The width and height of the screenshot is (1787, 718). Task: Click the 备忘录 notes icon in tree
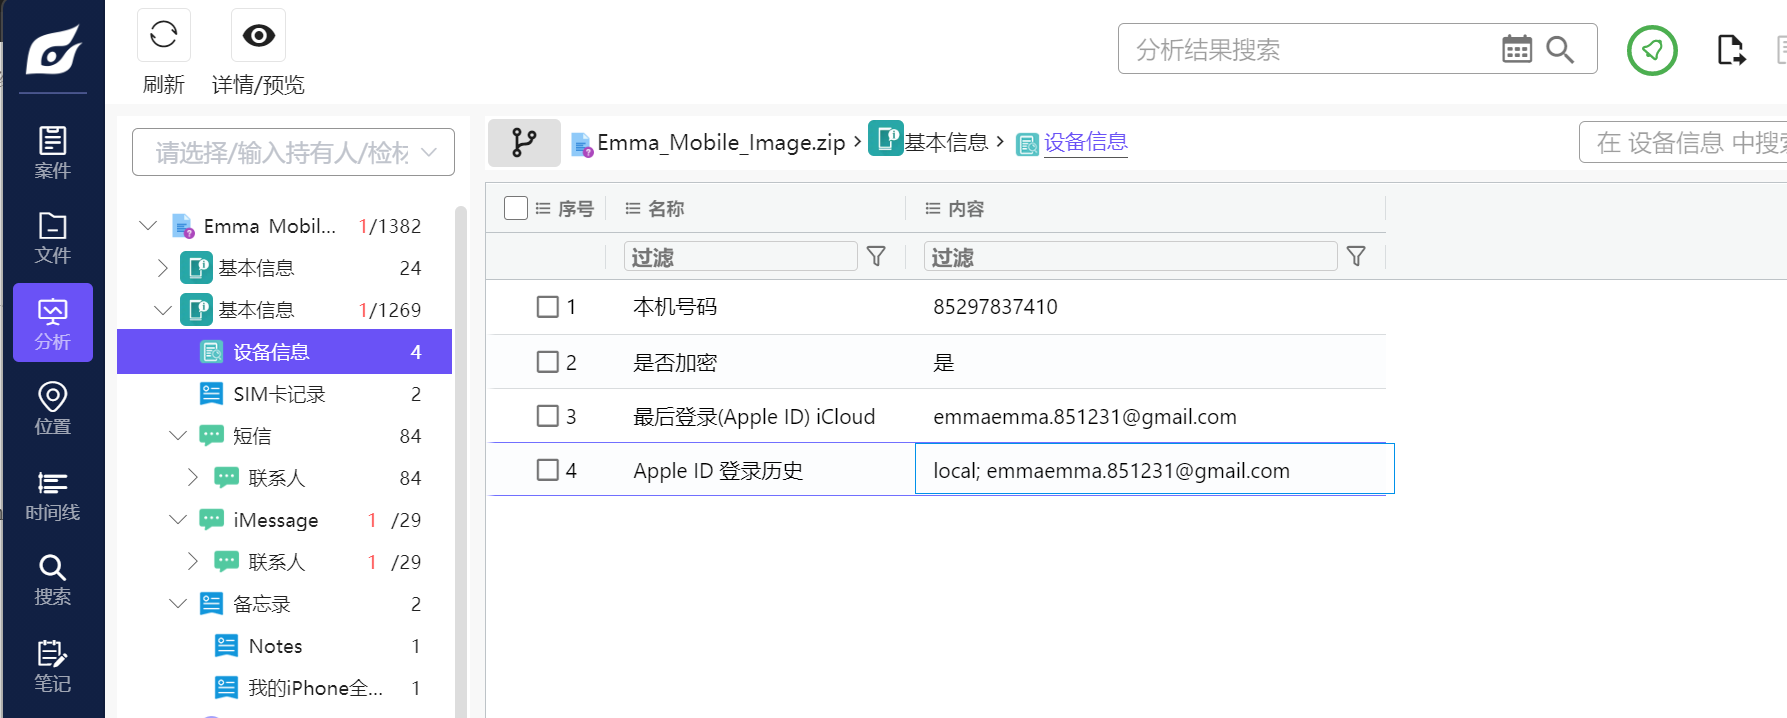pos(211,604)
